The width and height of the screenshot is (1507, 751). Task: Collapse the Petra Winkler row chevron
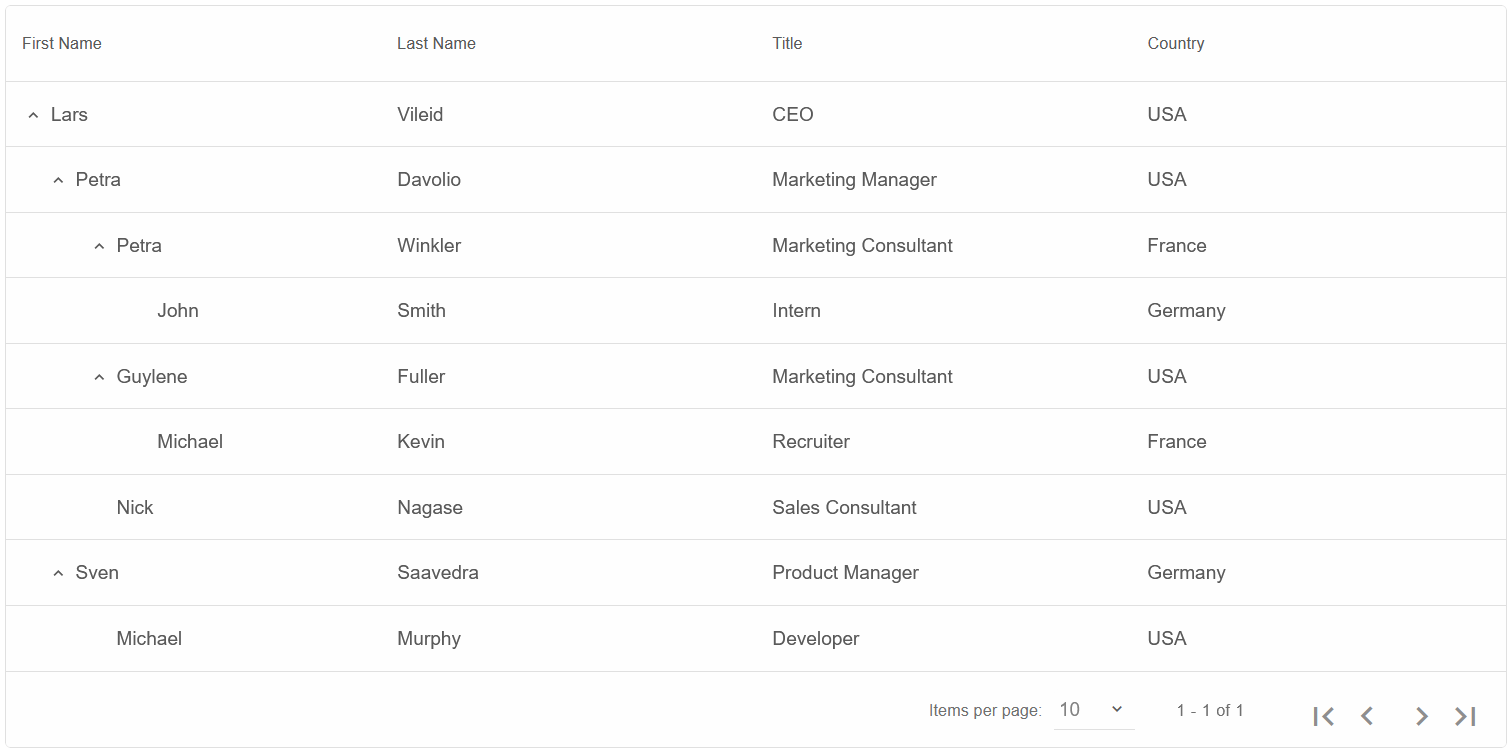99,246
